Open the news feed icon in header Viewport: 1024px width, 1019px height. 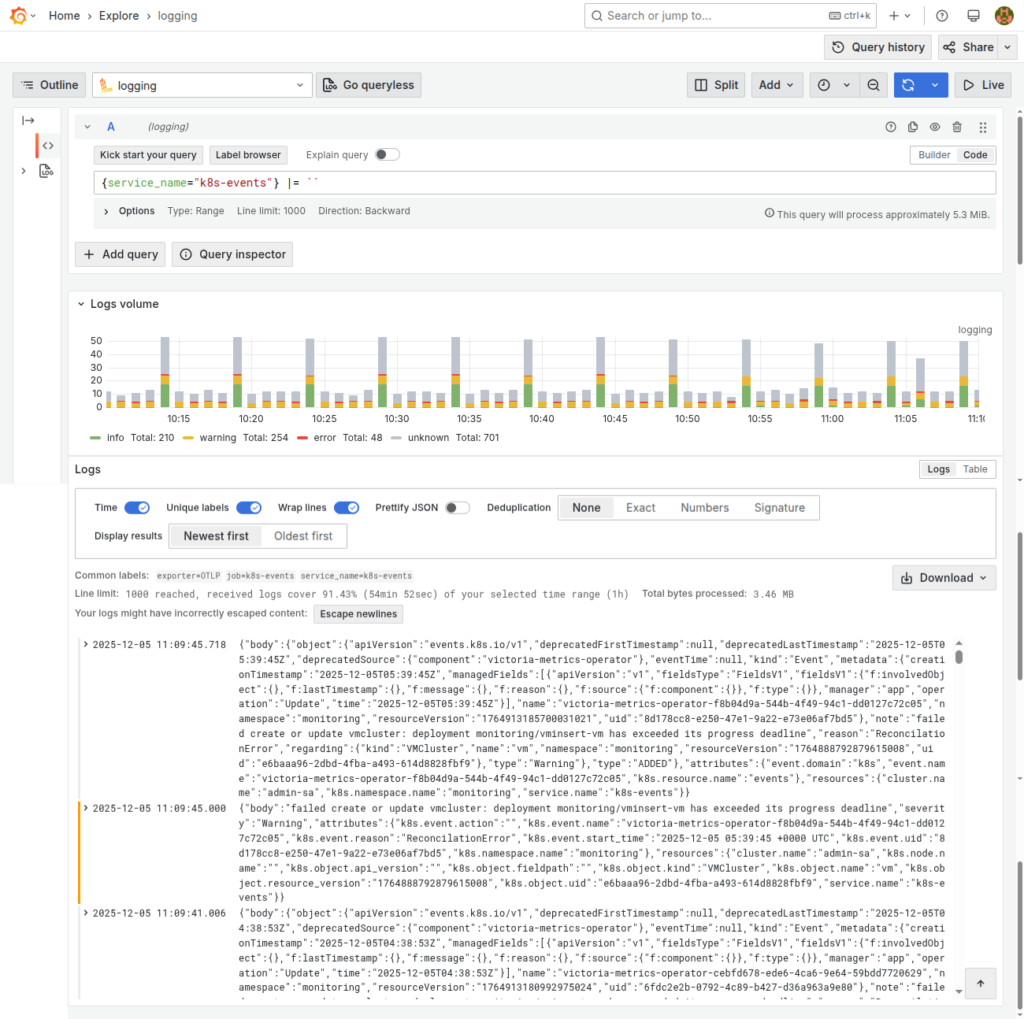973,16
